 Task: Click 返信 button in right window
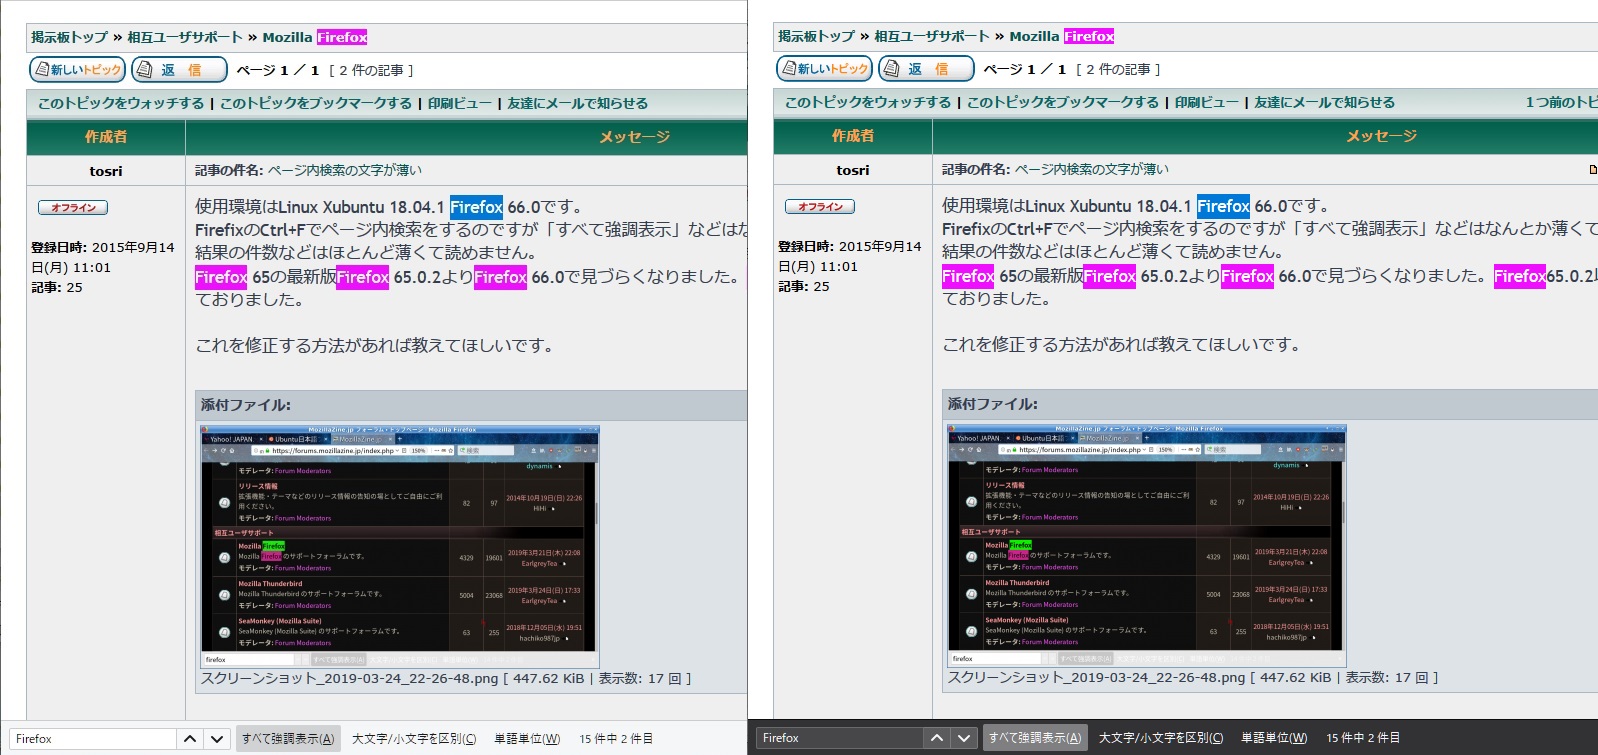pos(926,68)
